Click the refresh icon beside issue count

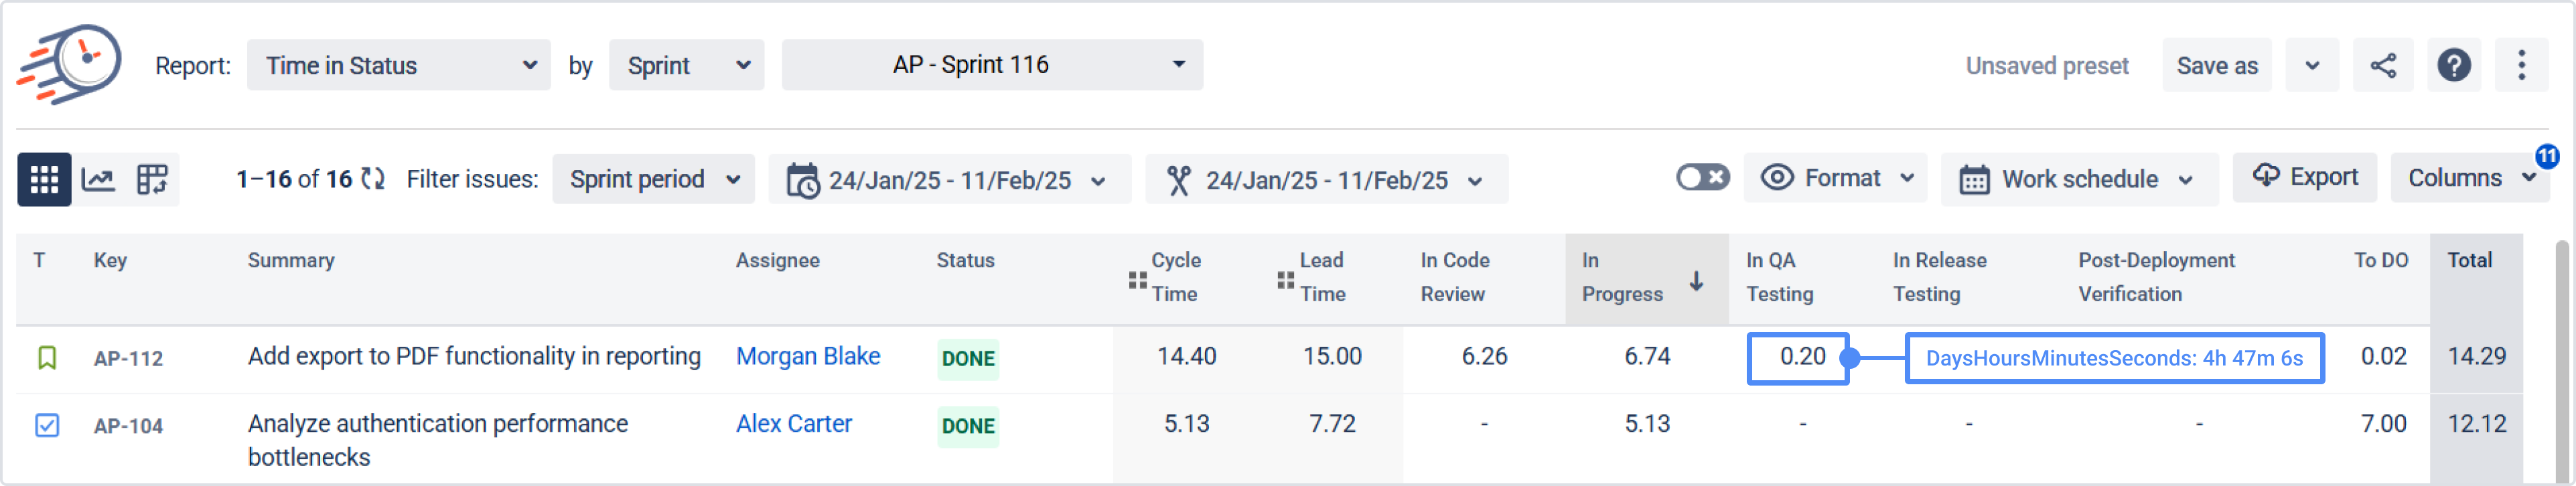click(x=373, y=179)
